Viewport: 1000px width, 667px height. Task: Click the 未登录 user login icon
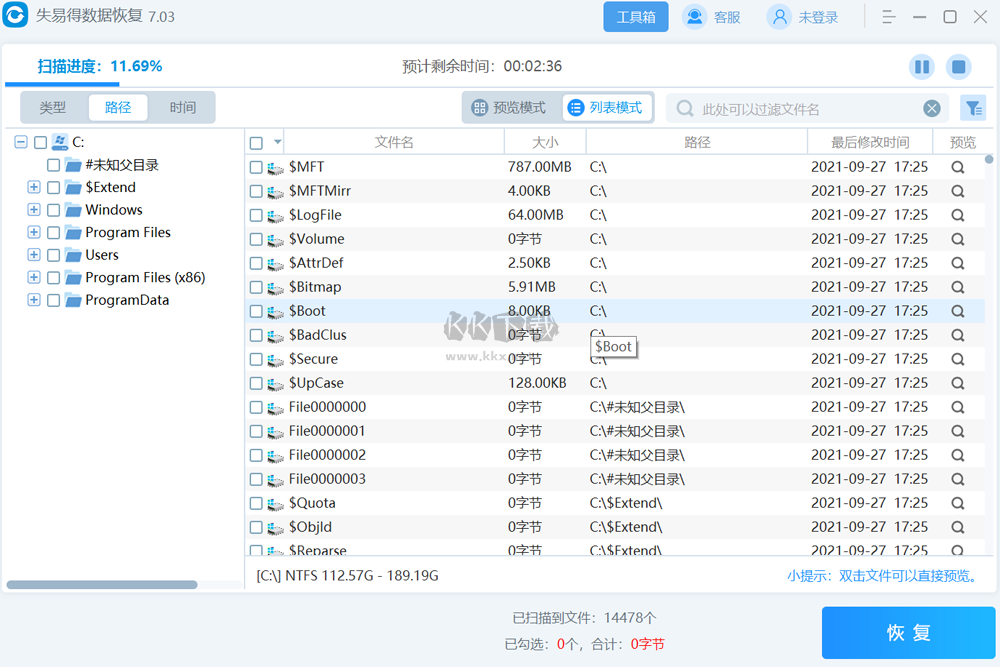click(779, 17)
